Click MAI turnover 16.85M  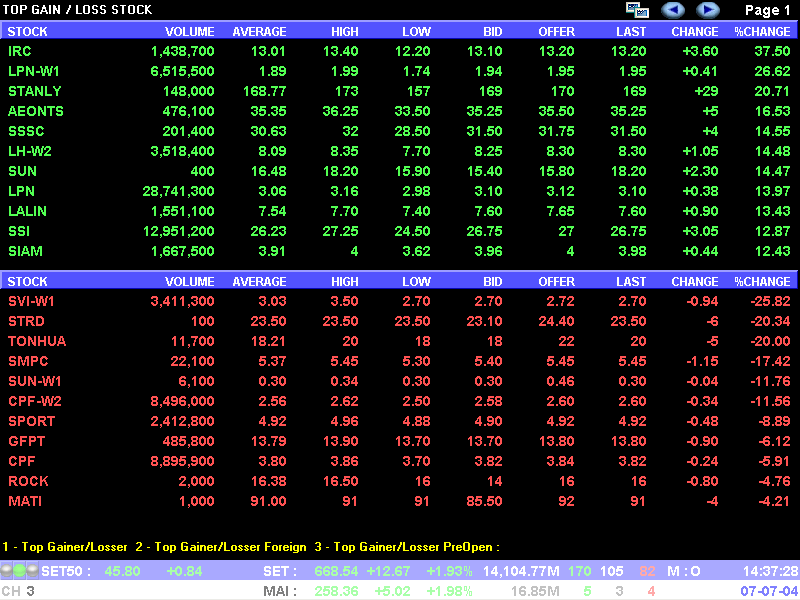(535, 591)
